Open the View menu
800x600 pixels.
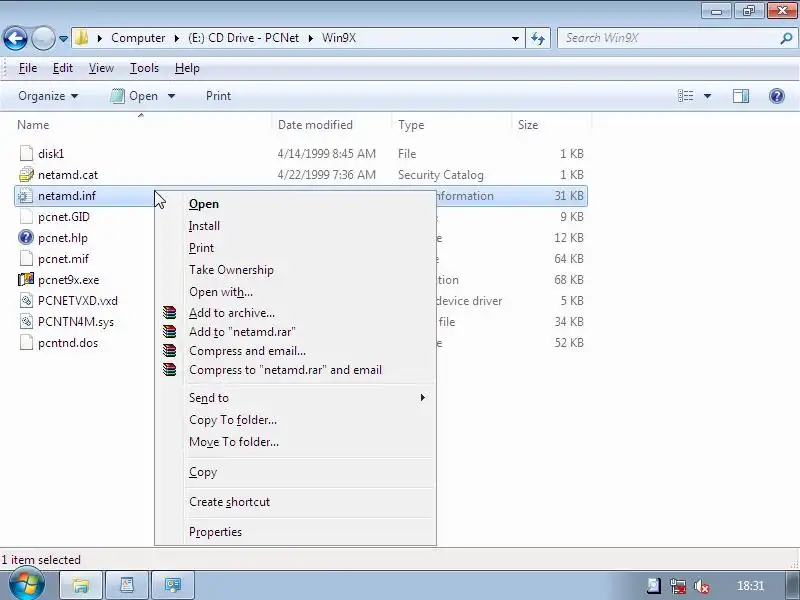[101, 68]
